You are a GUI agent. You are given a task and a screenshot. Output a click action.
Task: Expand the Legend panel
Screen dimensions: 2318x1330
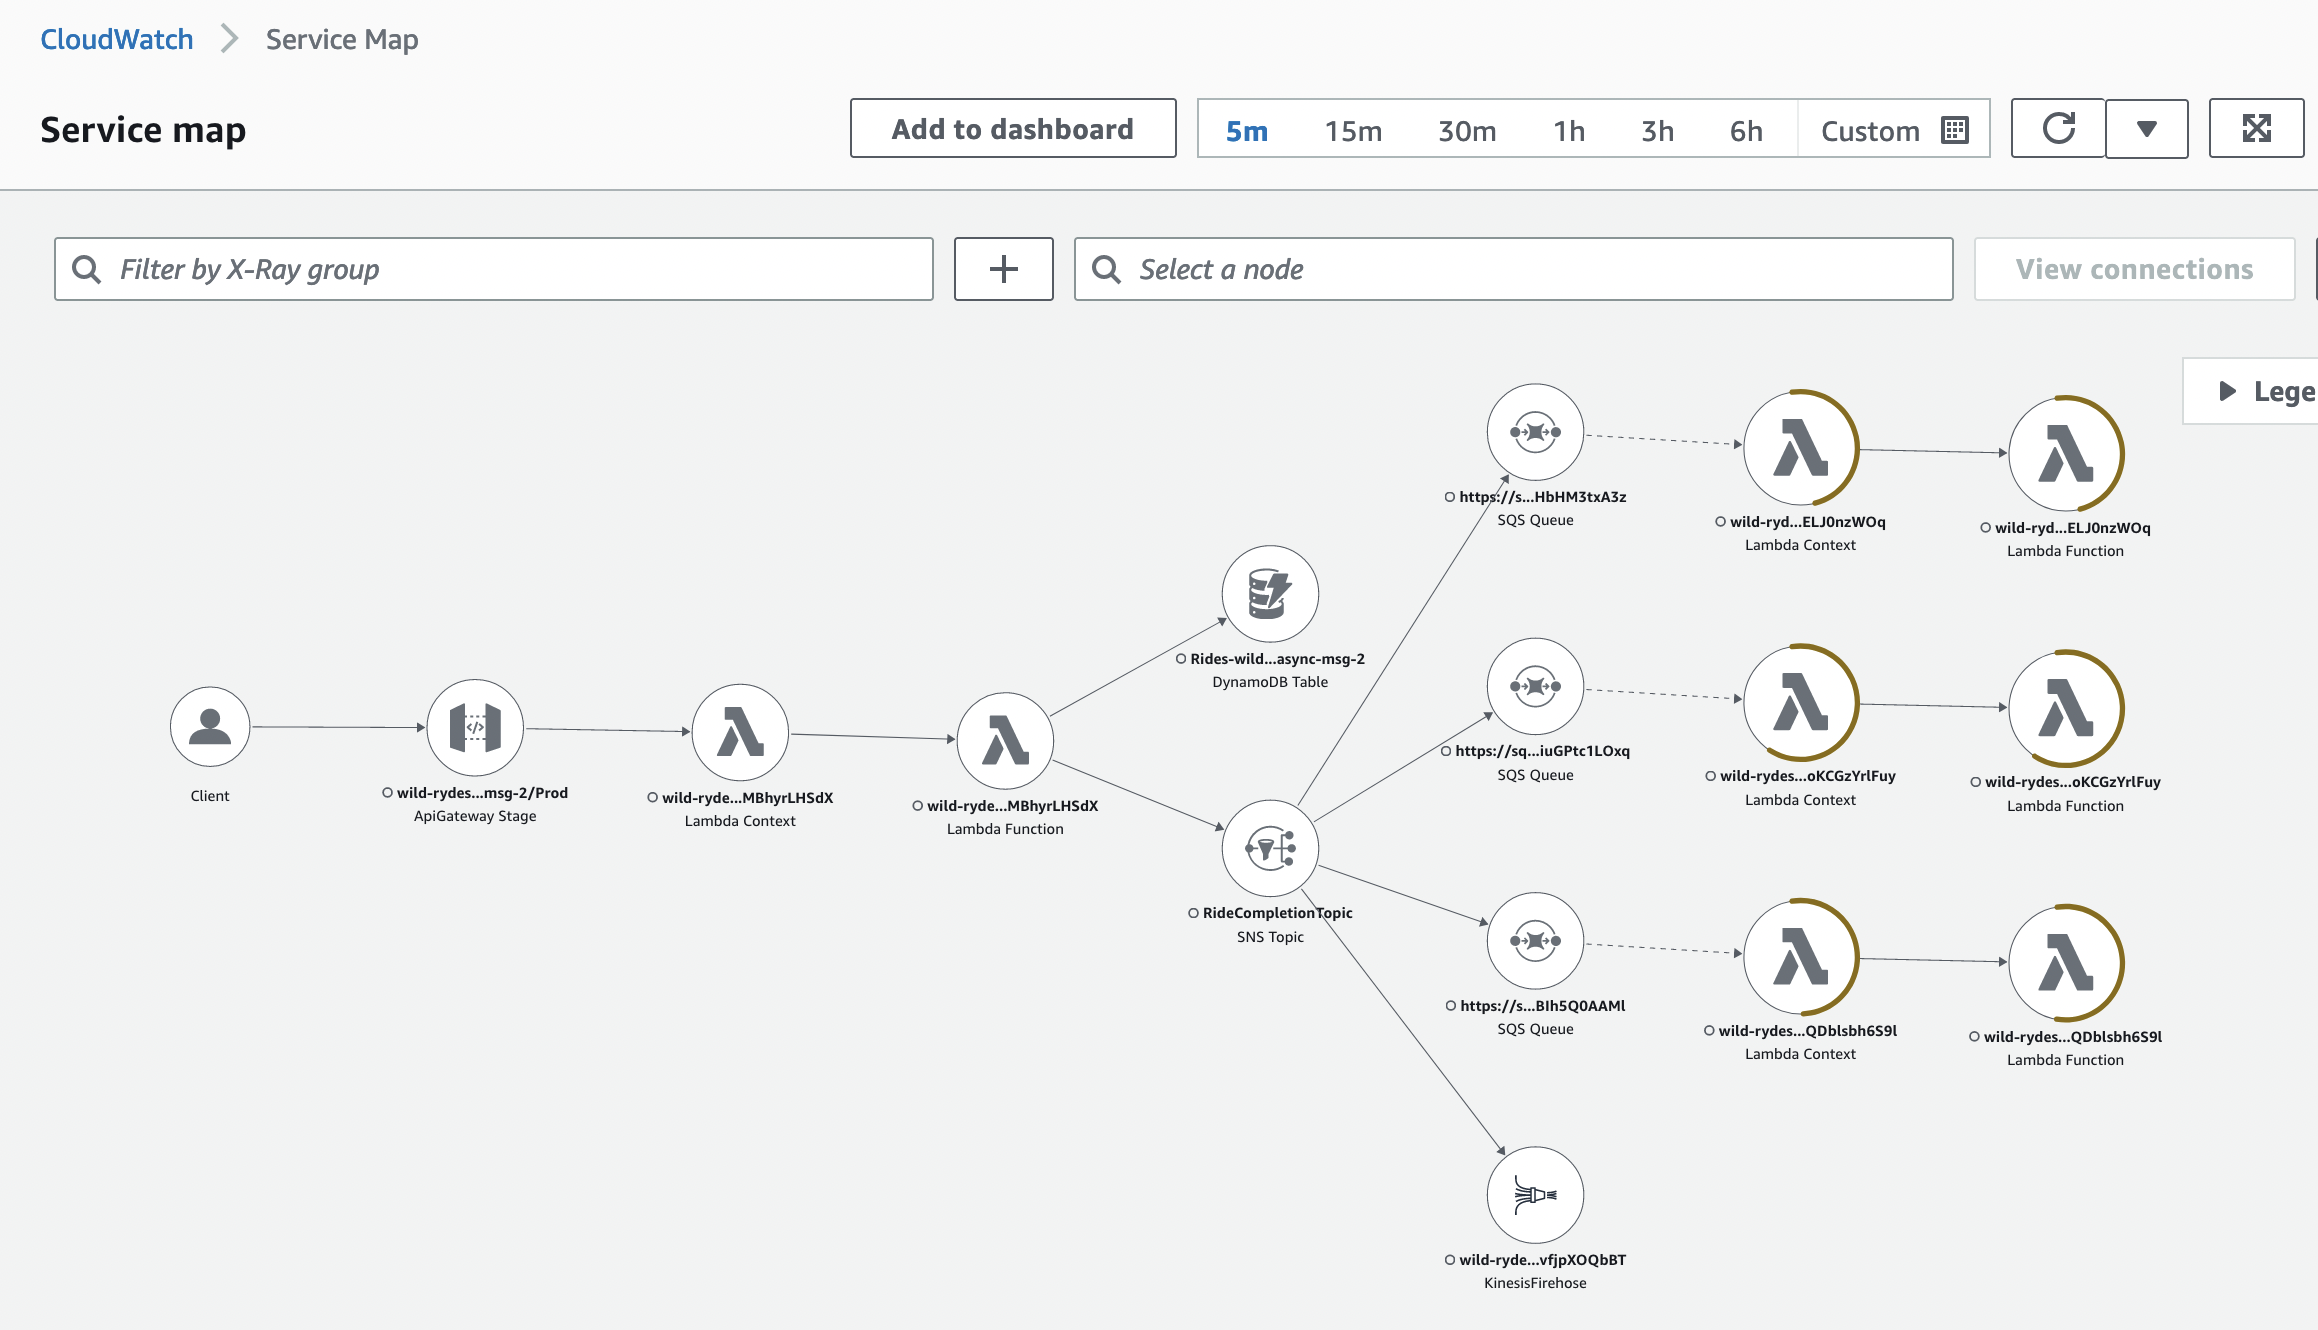(2251, 391)
